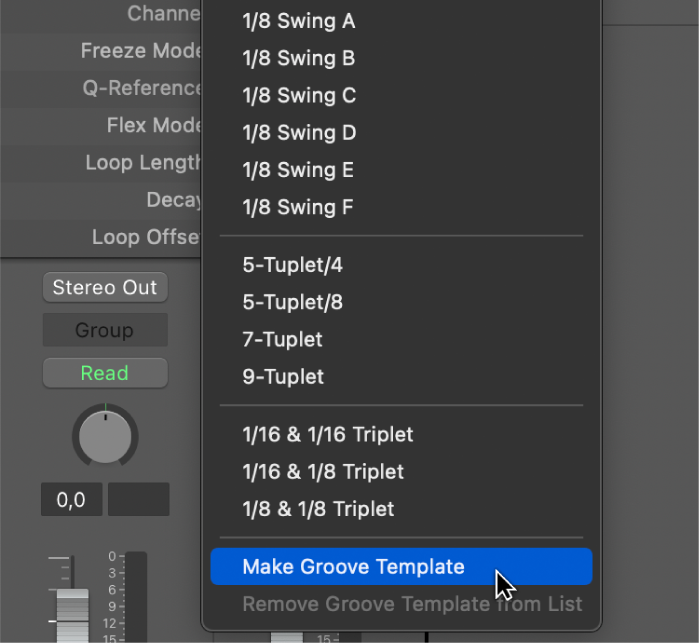The width and height of the screenshot is (700, 644).
Task: Select 1/8 Swing D quantize value
Action: 299,133
